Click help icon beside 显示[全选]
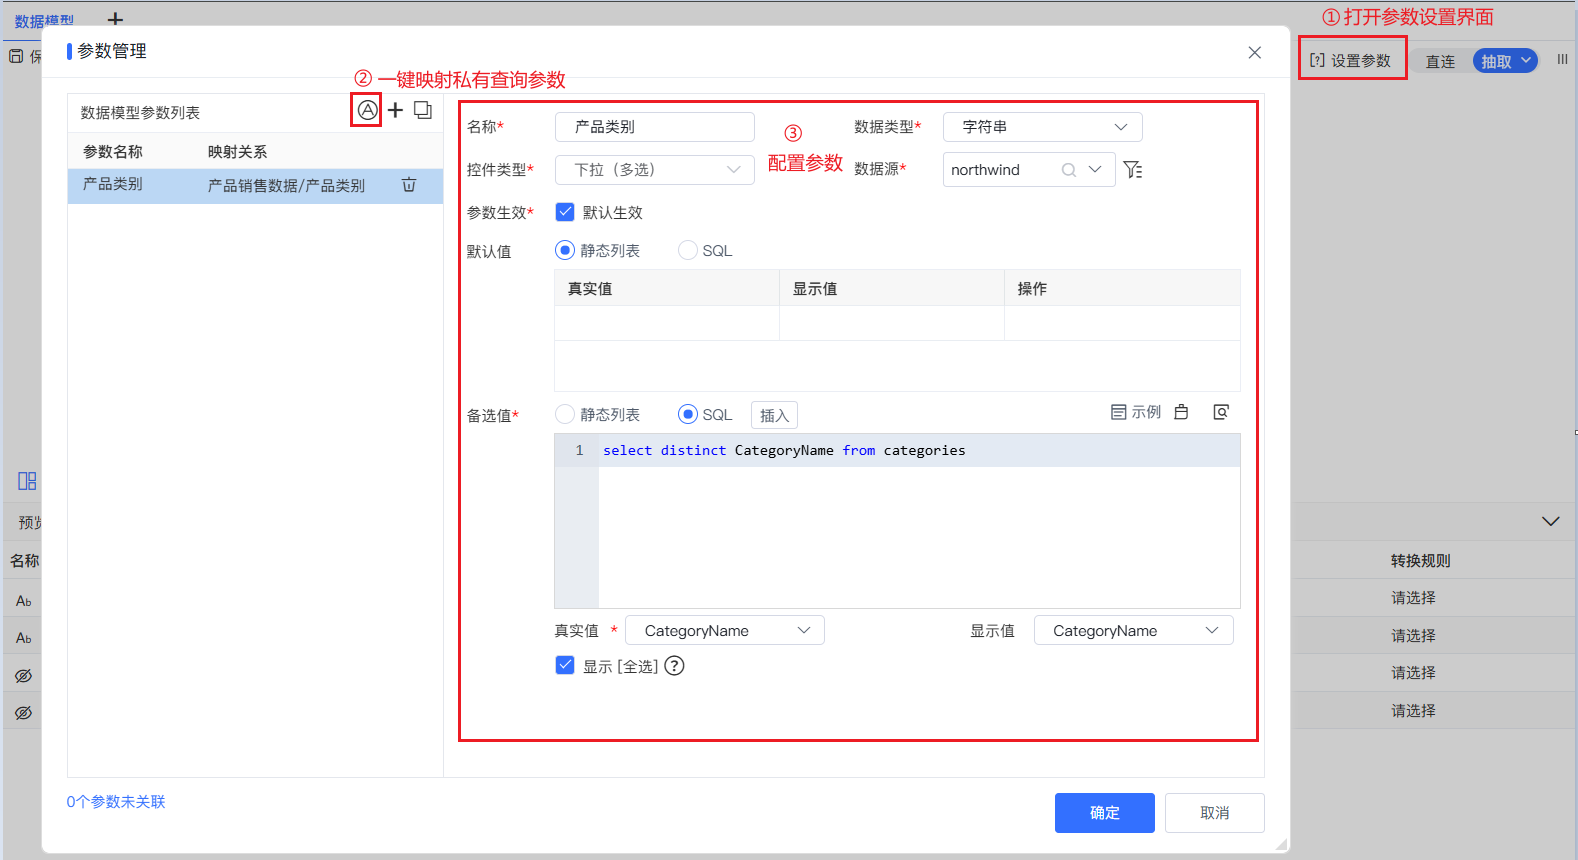1578x860 pixels. 675,666
